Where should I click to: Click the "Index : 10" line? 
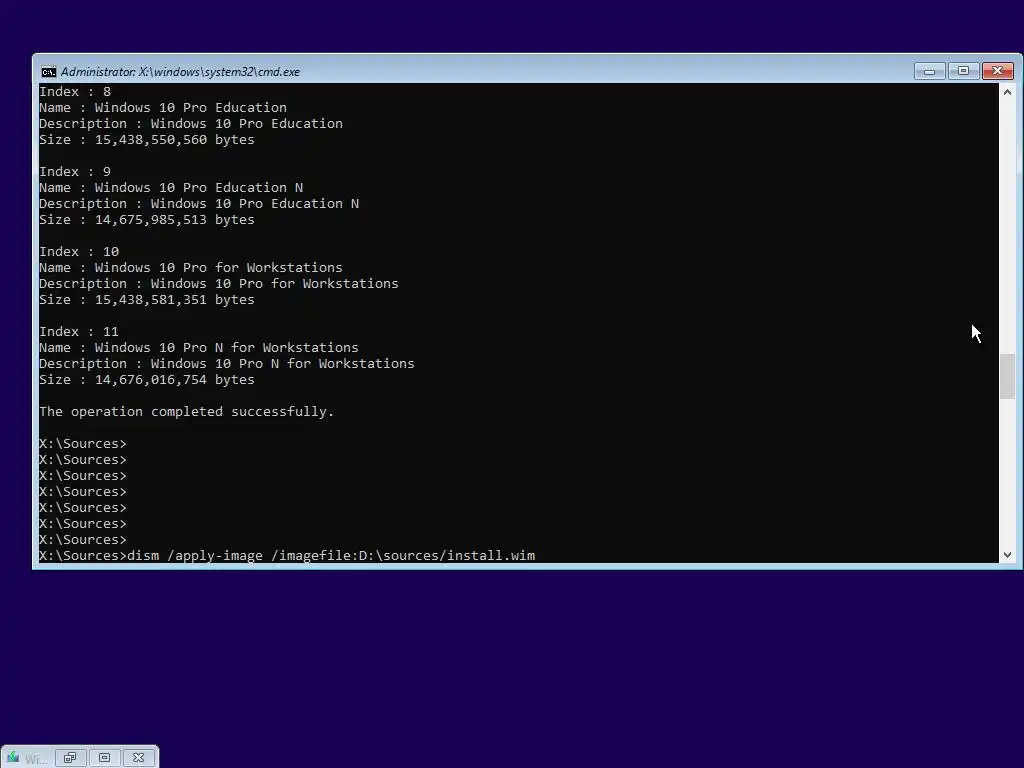point(79,251)
